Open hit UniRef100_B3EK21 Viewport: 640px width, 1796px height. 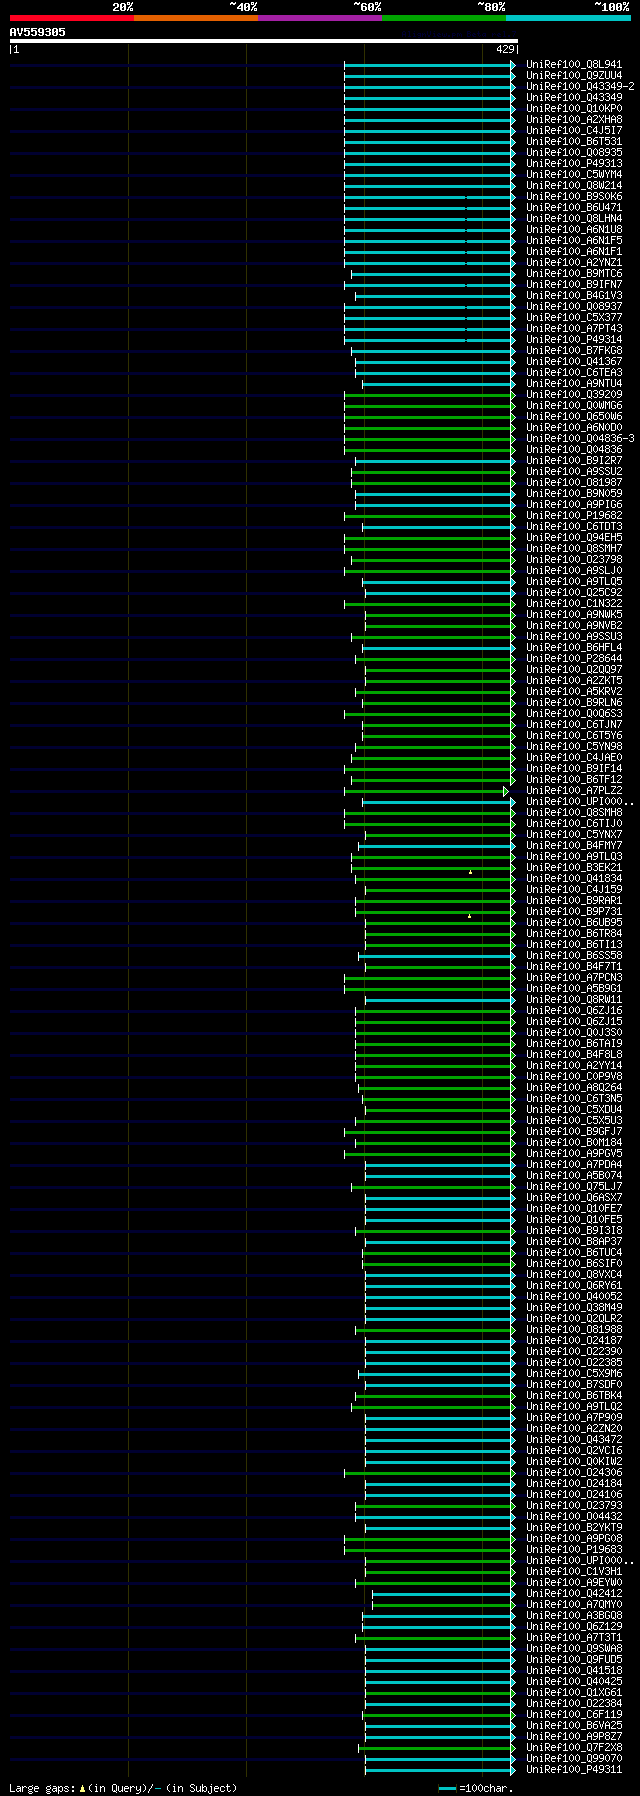point(574,868)
